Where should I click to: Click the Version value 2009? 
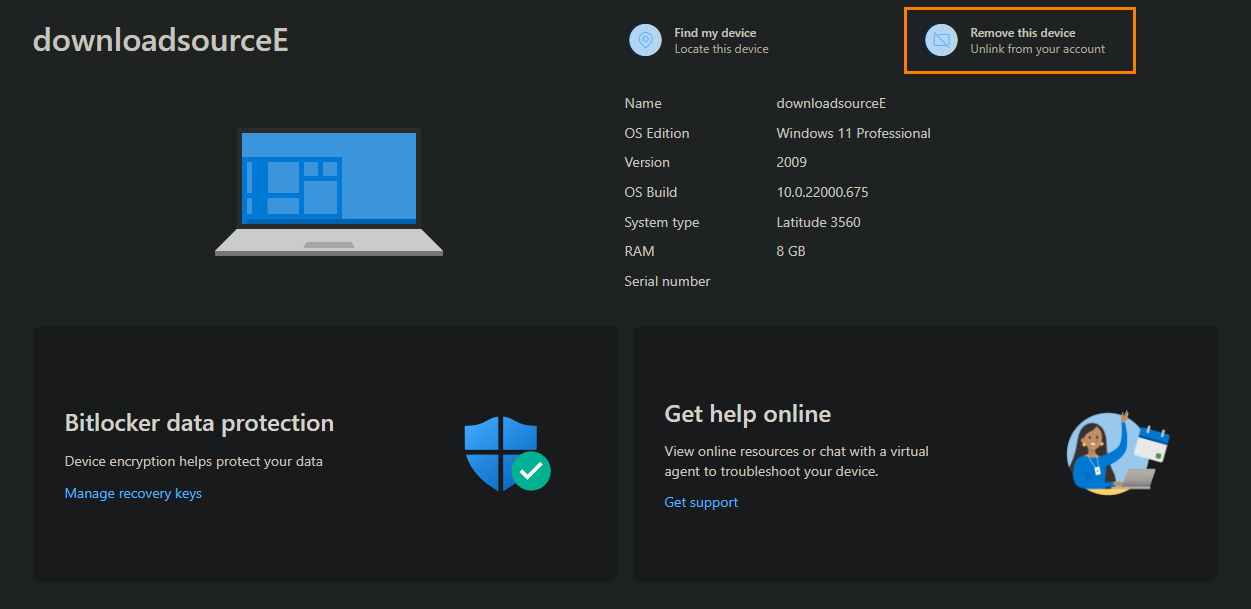pos(791,162)
